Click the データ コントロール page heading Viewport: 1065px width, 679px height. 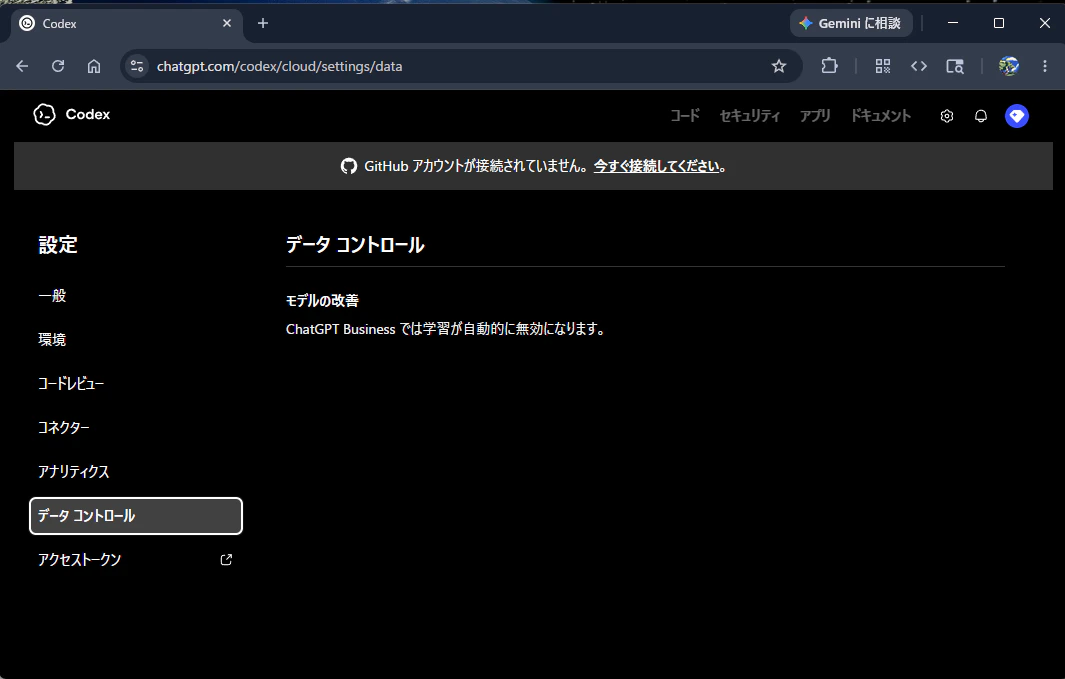(355, 244)
